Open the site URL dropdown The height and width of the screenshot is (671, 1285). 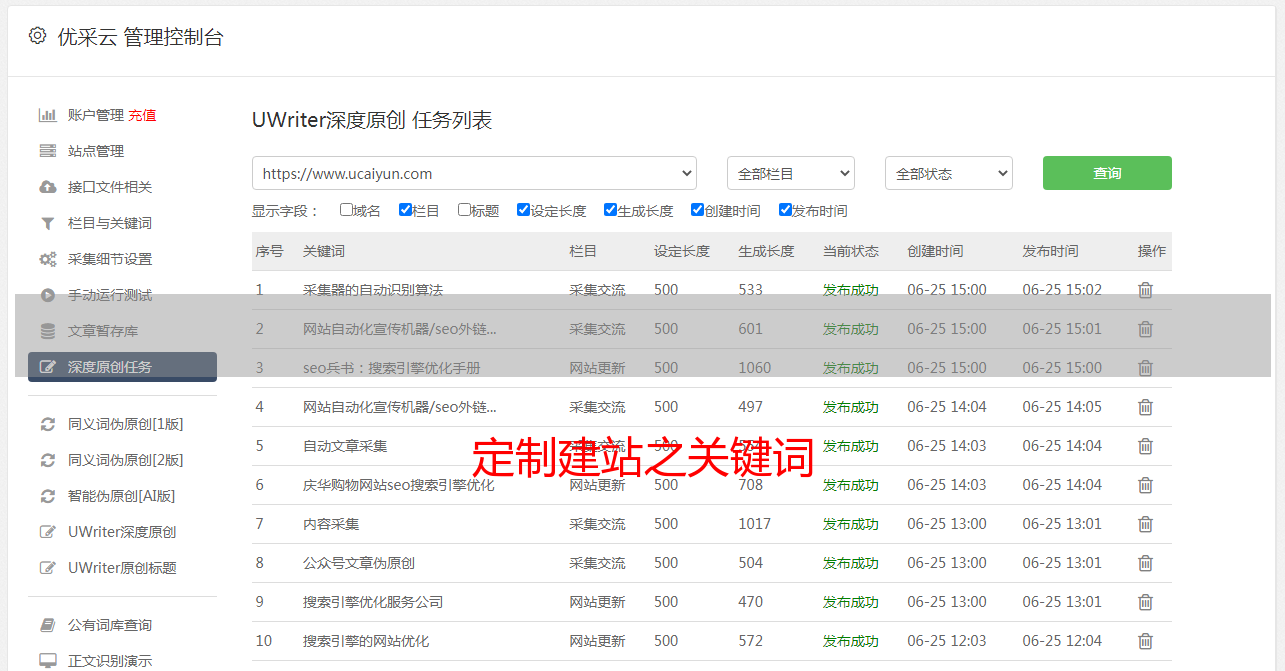click(474, 173)
